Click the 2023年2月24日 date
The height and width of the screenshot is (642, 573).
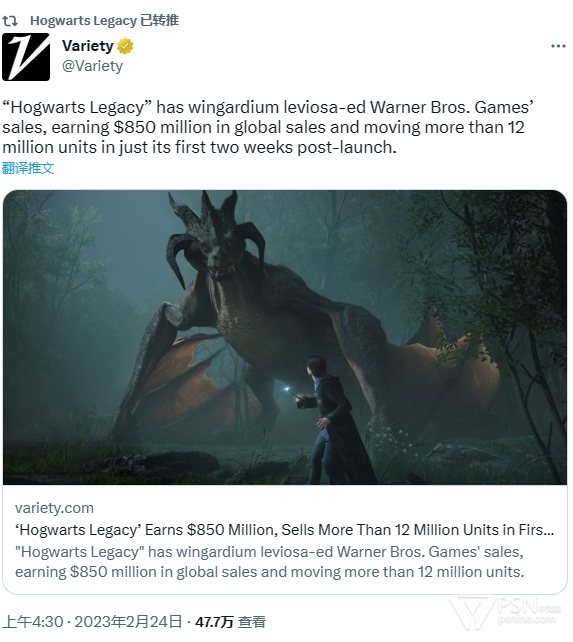pos(128,622)
